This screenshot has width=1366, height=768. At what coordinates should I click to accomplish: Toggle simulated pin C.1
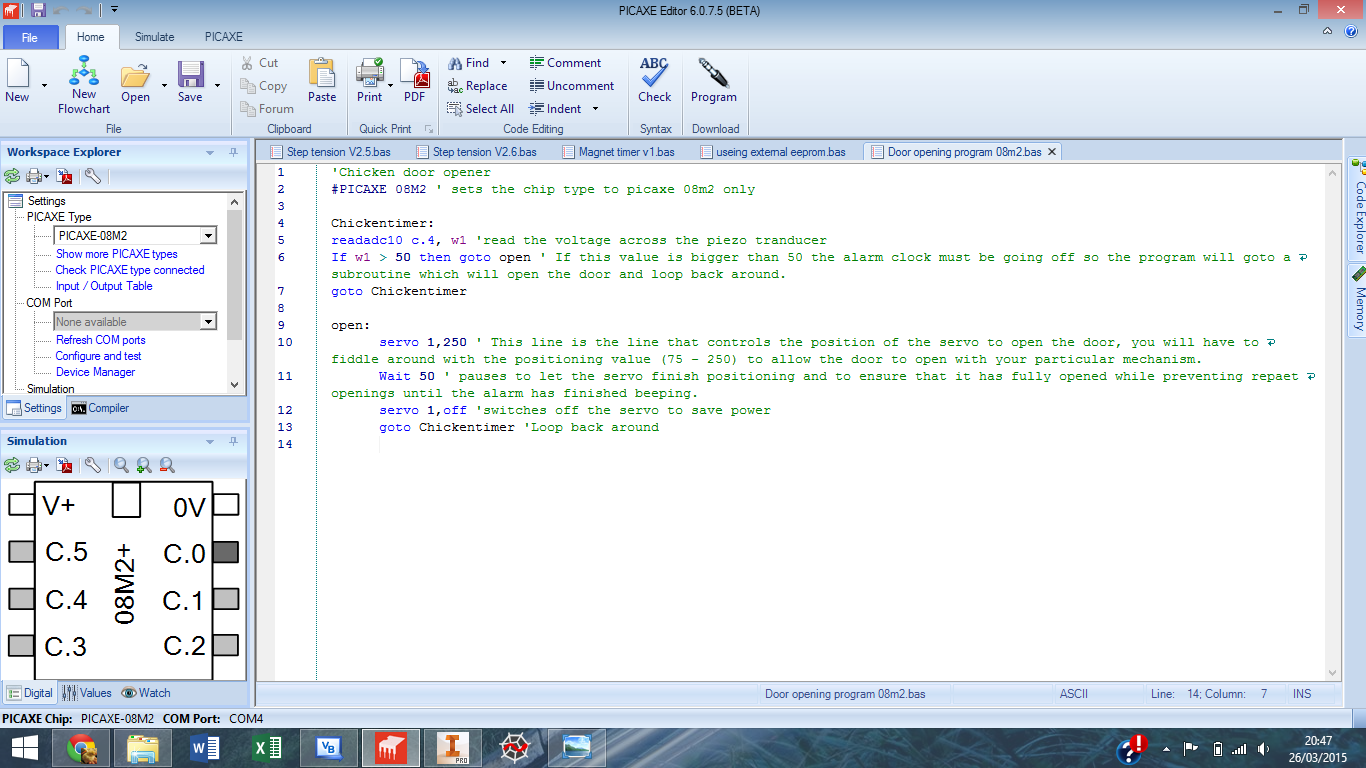pyautogui.click(x=226, y=599)
